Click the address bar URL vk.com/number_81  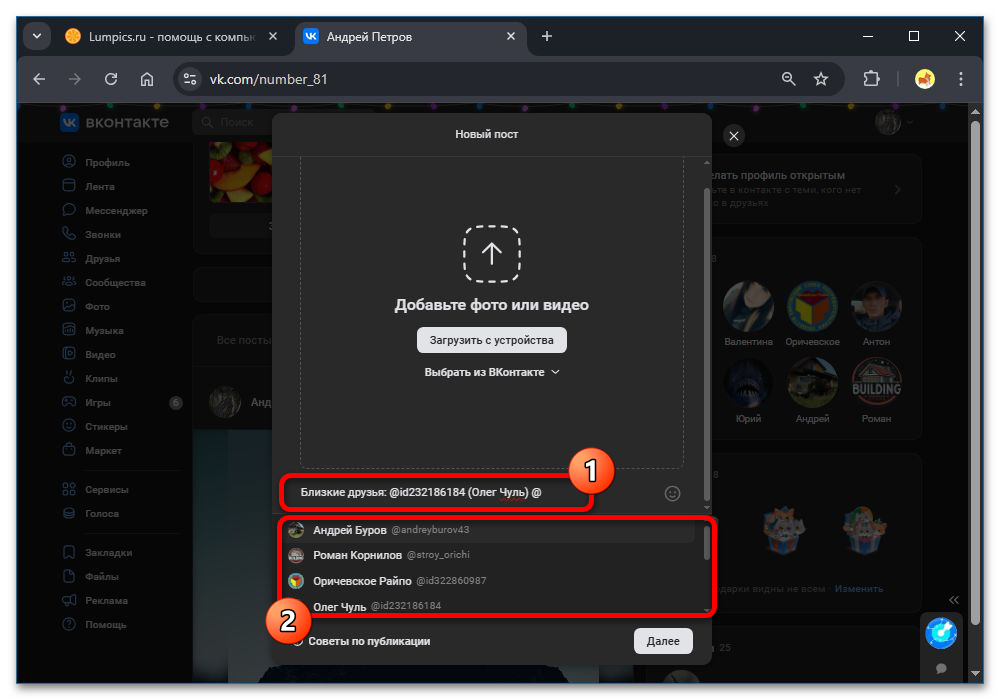click(x=268, y=79)
